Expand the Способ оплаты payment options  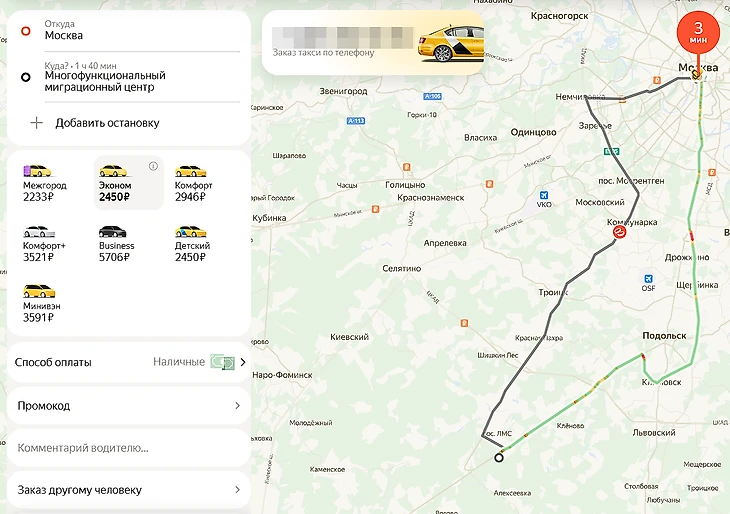tap(129, 362)
